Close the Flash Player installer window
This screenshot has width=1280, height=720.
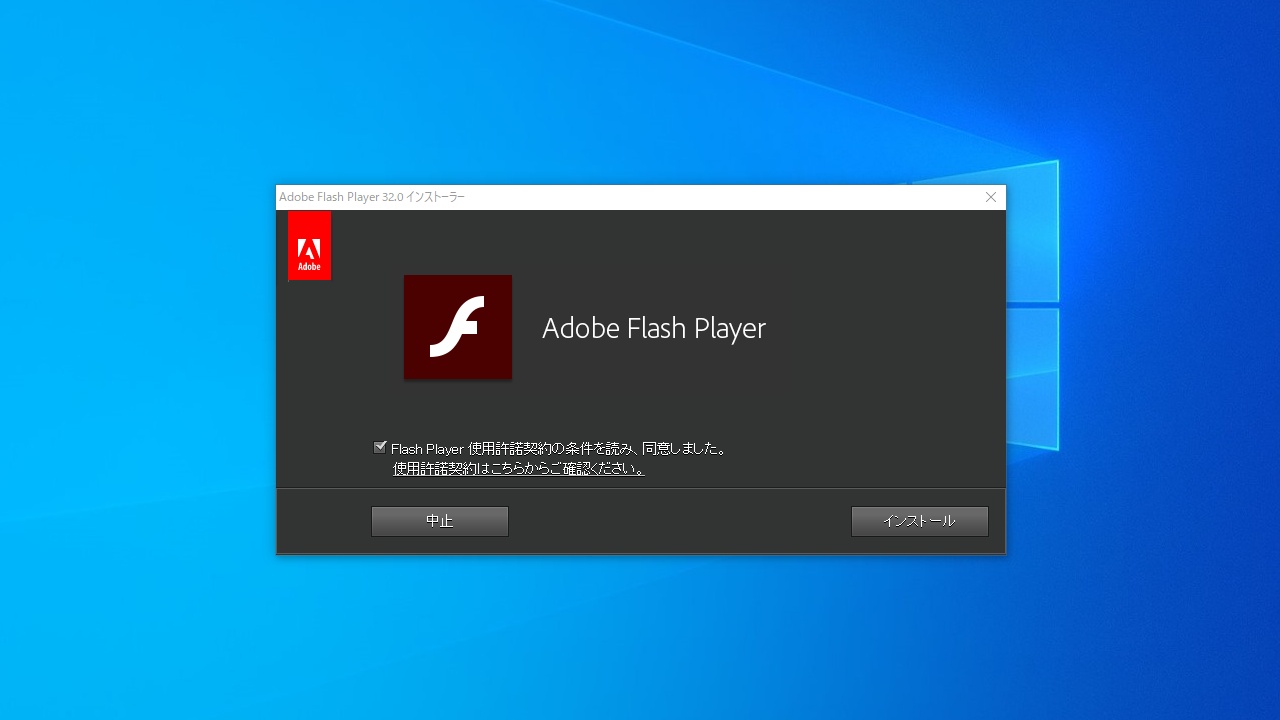[990, 197]
